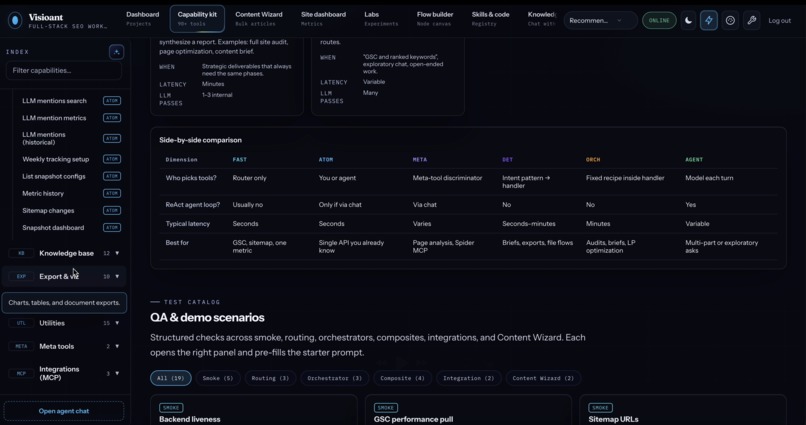Switch to Labs tab

tap(381, 19)
